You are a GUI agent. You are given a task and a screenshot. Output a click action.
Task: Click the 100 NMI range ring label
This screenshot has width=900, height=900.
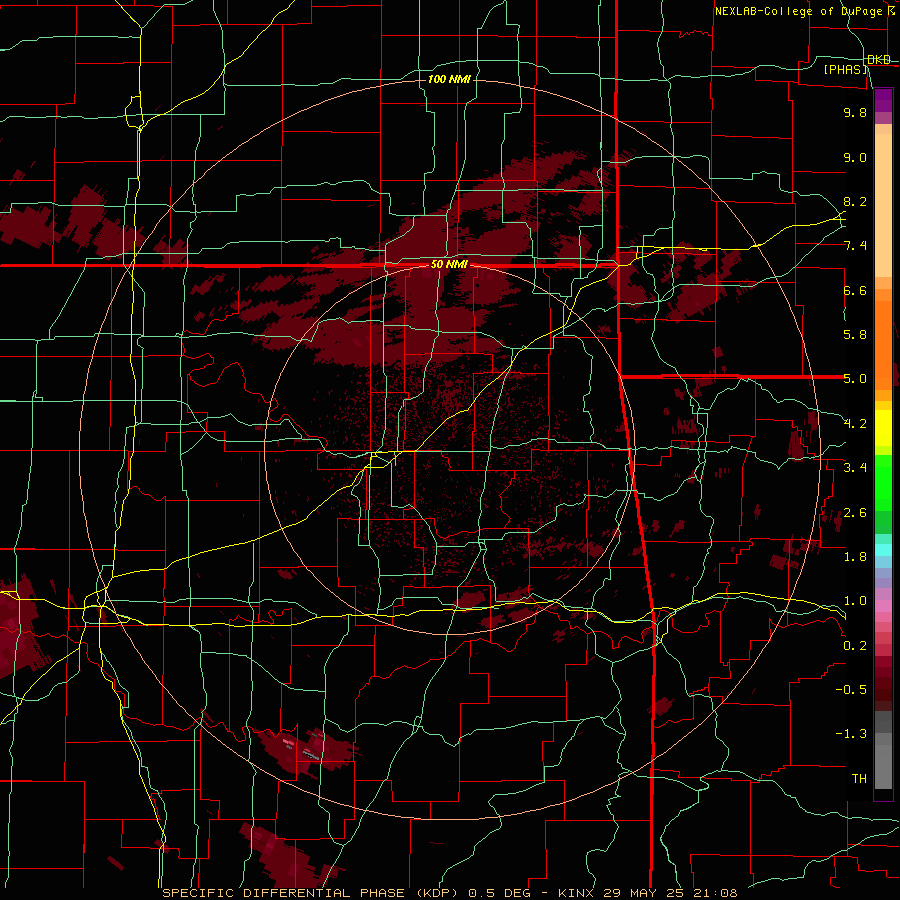[449, 79]
